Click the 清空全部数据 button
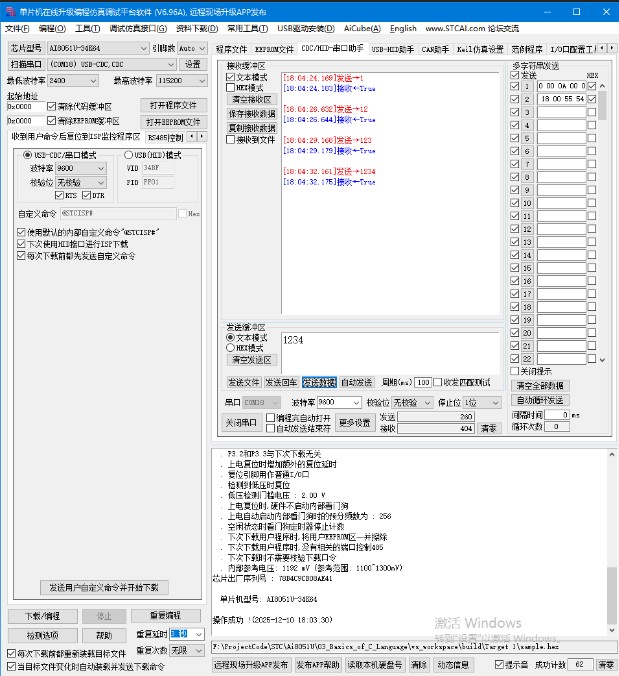 (540, 386)
